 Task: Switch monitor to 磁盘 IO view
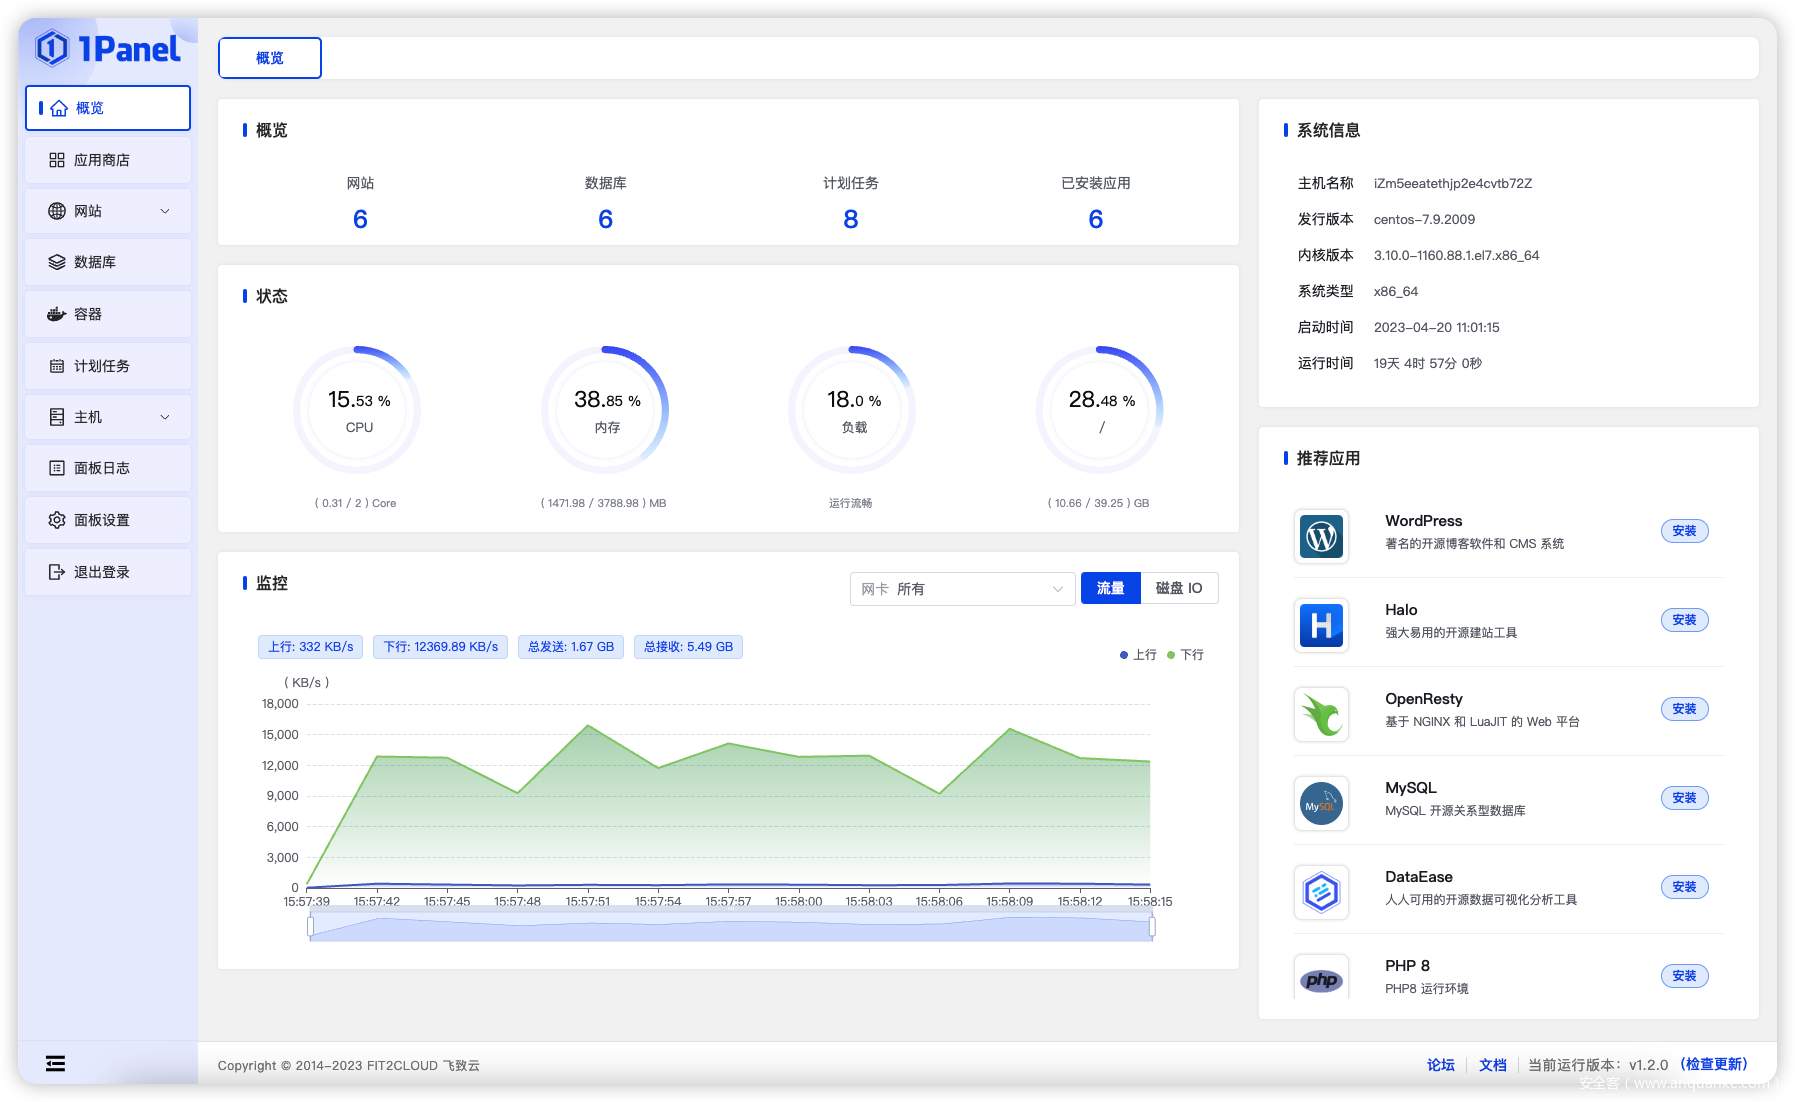[1179, 588]
